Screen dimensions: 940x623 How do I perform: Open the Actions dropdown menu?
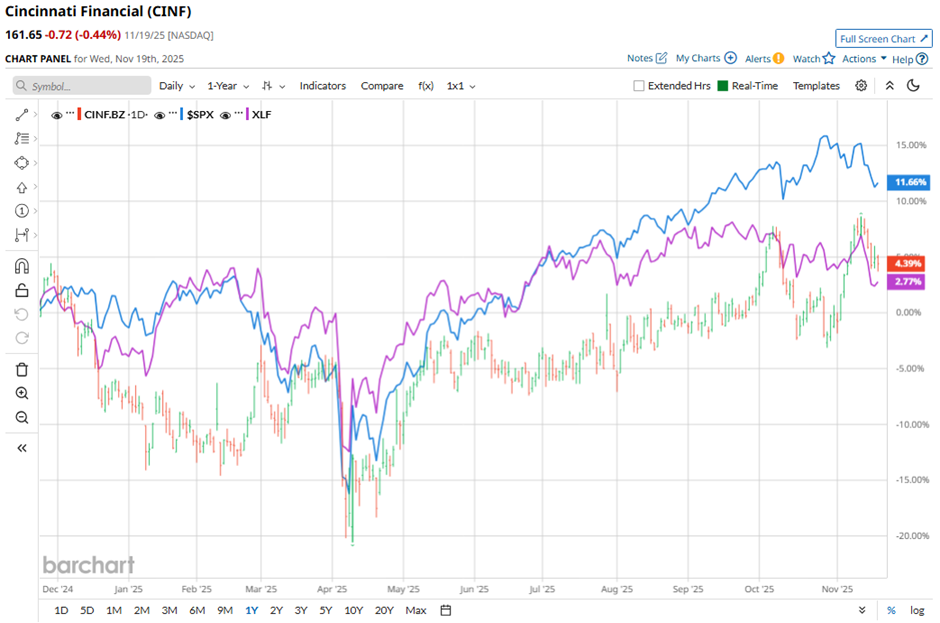click(x=864, y=59)
